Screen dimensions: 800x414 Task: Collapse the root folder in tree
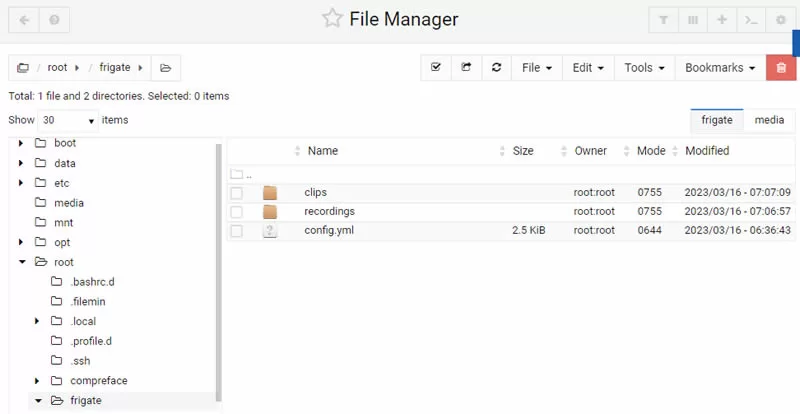[22, 262]
